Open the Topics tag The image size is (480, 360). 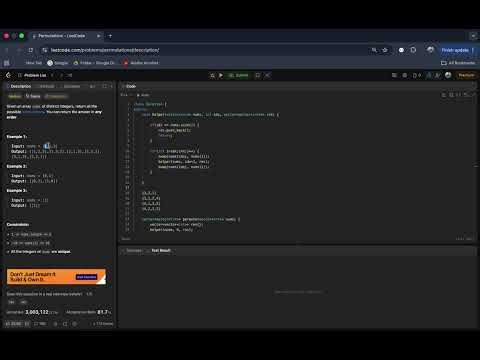pos(33,96)
